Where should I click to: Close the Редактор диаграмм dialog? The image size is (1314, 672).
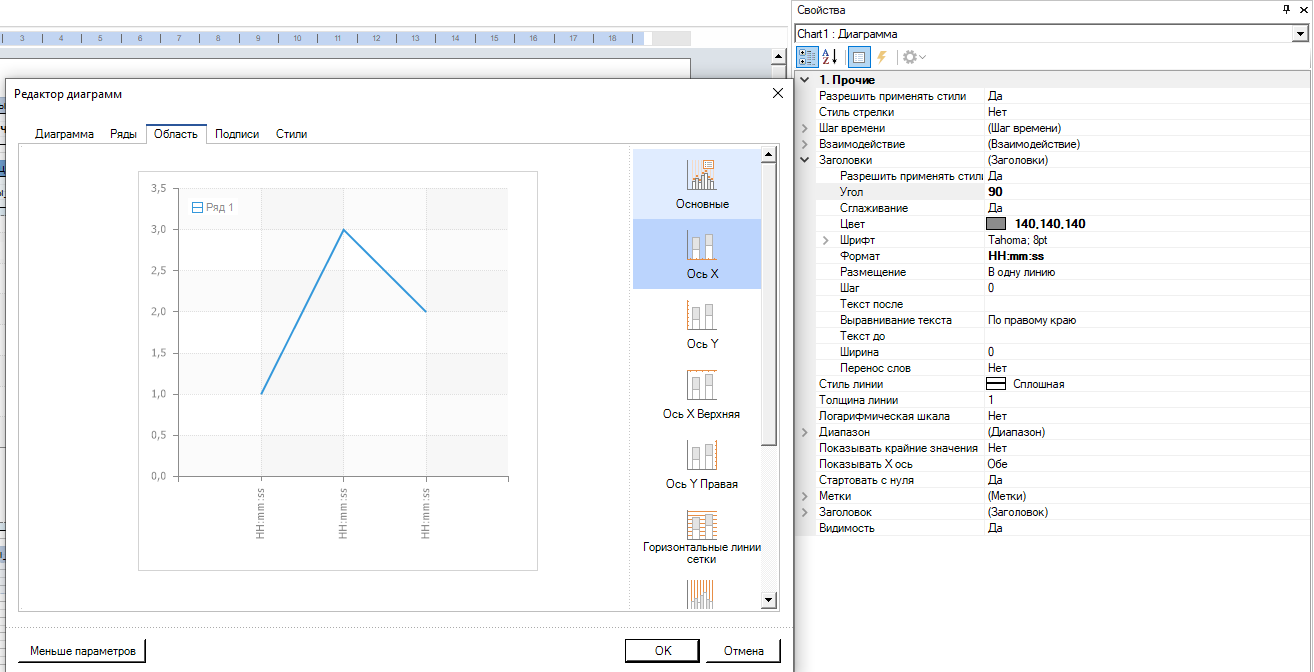pos(778,93)
